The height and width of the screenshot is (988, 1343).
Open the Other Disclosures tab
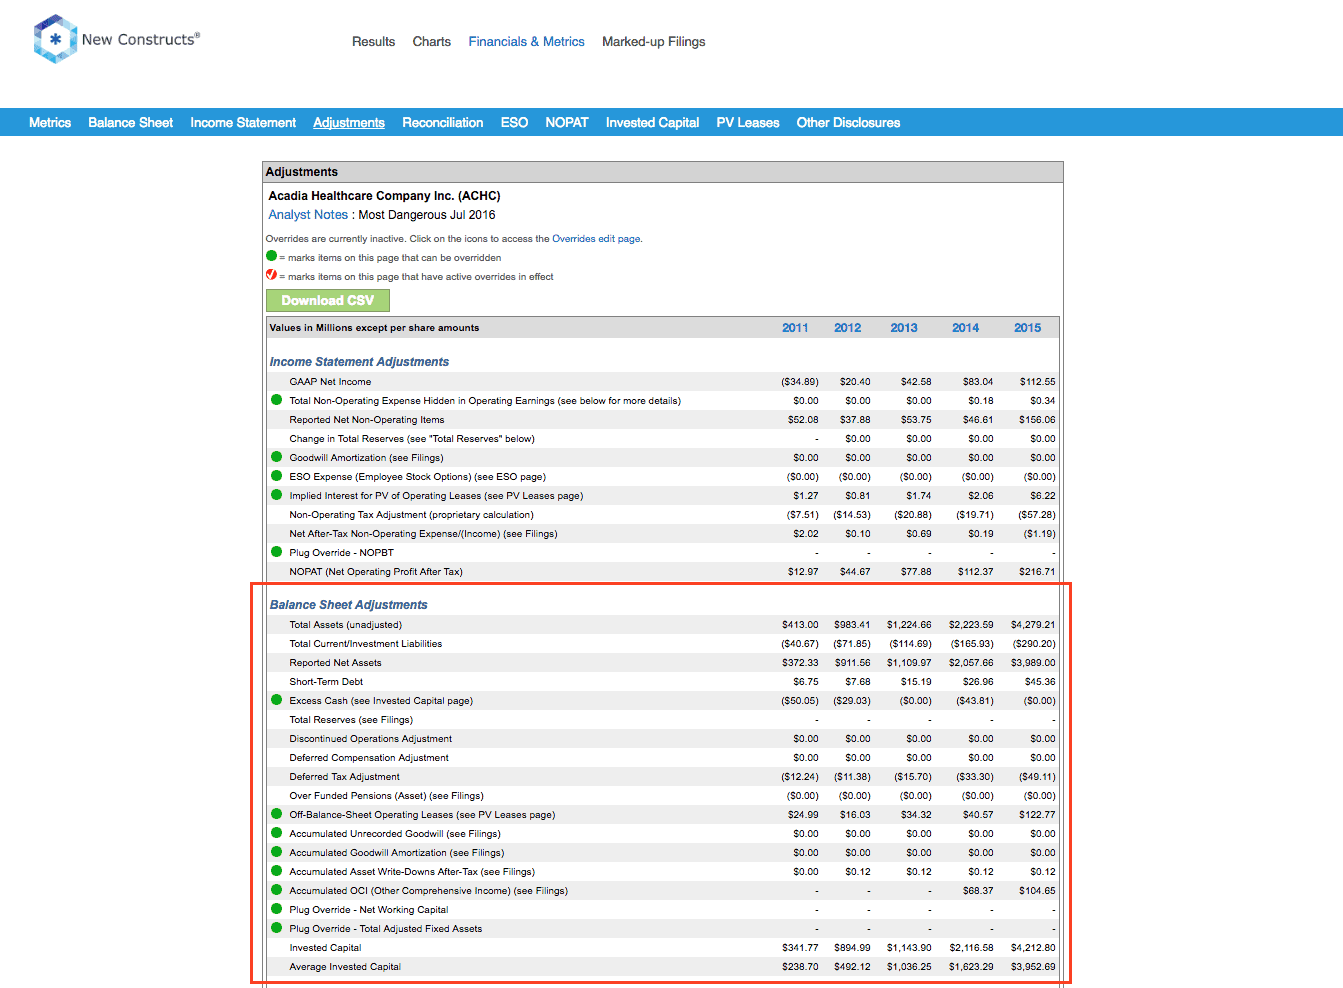point(848,123)
